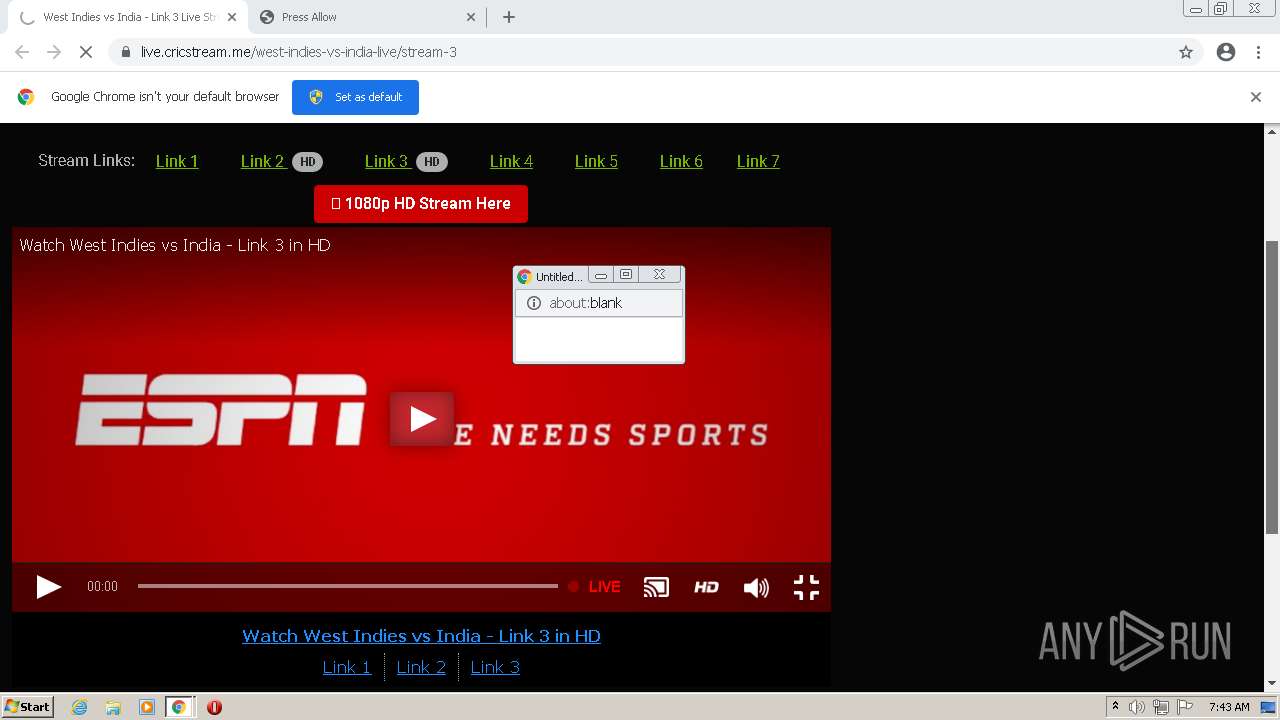Show hidden system tray icons

point(1115,707)
